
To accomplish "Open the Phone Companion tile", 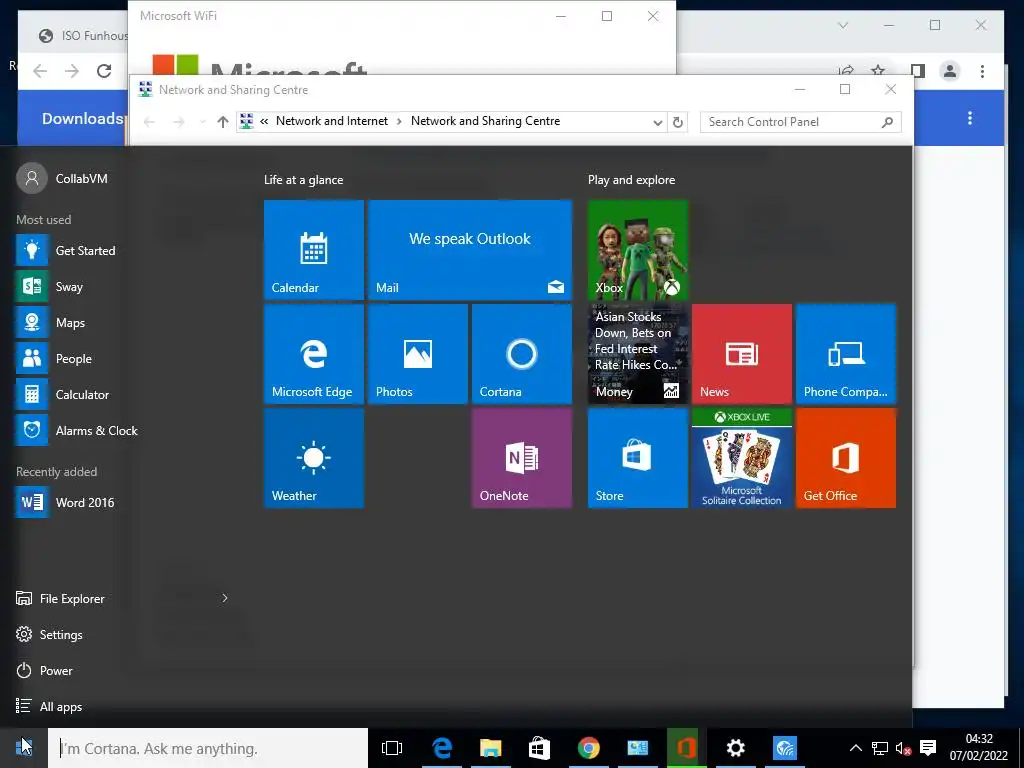I will 846,354.
